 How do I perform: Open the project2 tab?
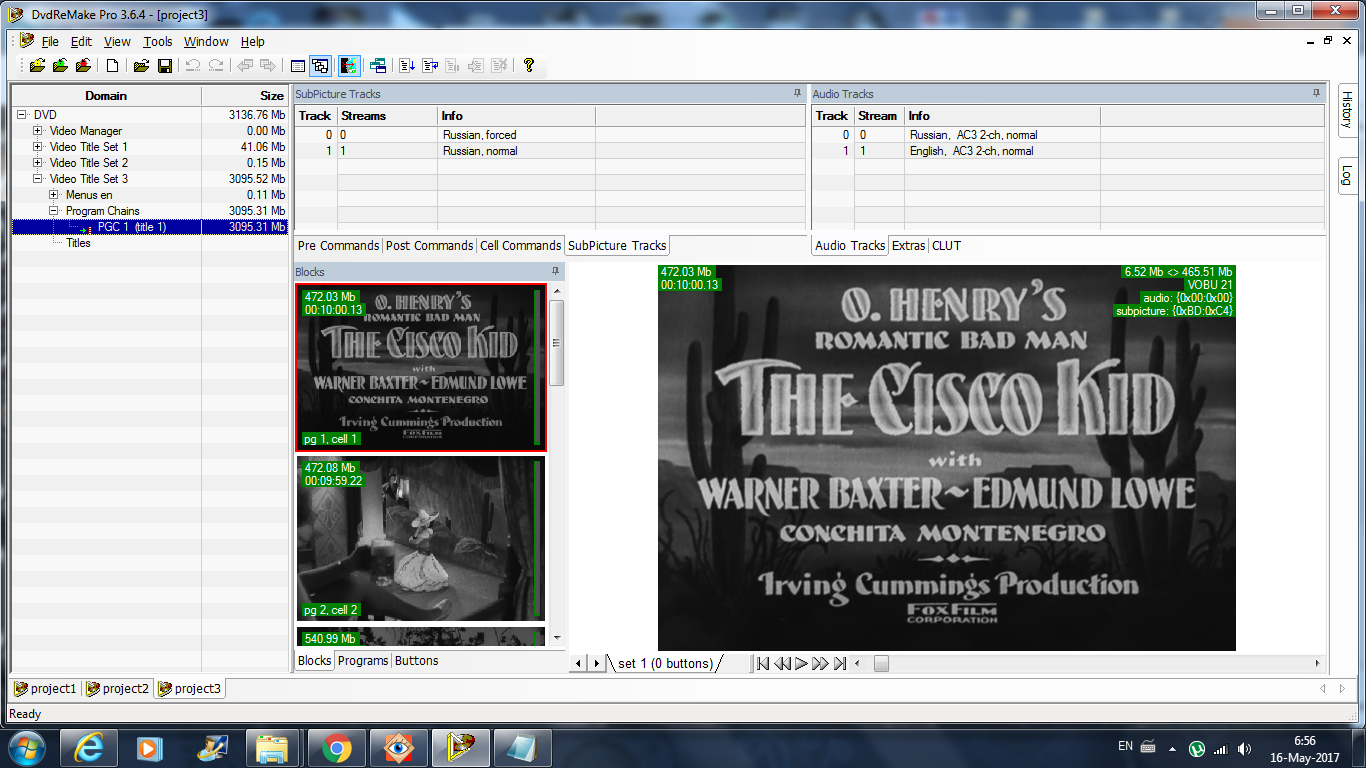tap(117, 688)
